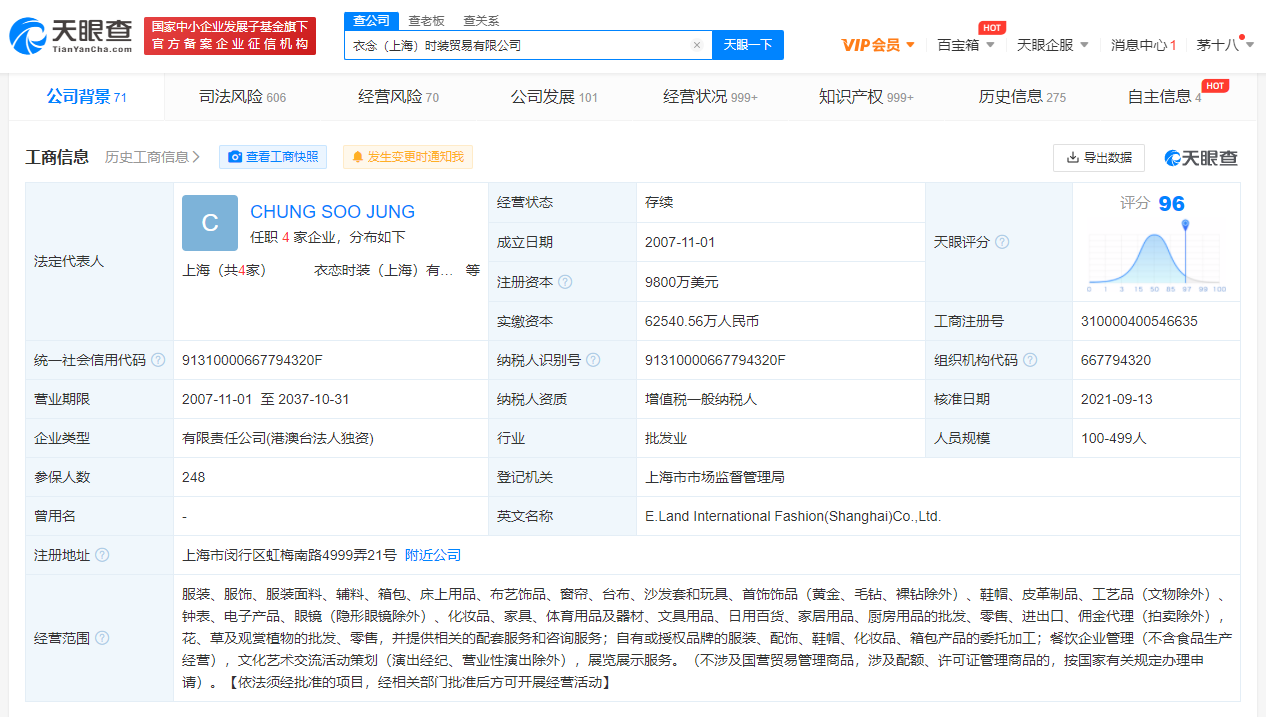Switch to the 查老板 search tab
This screenshot has height=717, width=1266.
[426, 20]
